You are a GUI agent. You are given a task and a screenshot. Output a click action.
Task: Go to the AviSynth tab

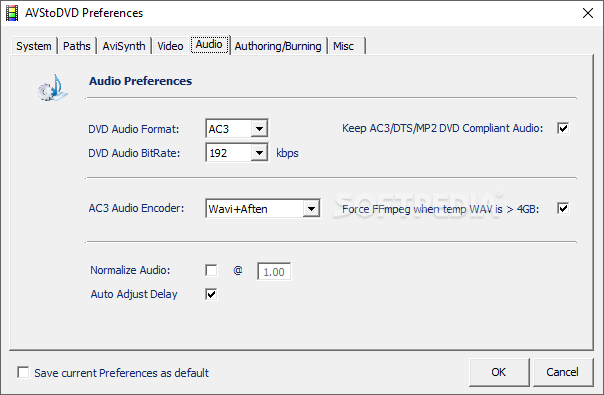(x=124, y=46)
